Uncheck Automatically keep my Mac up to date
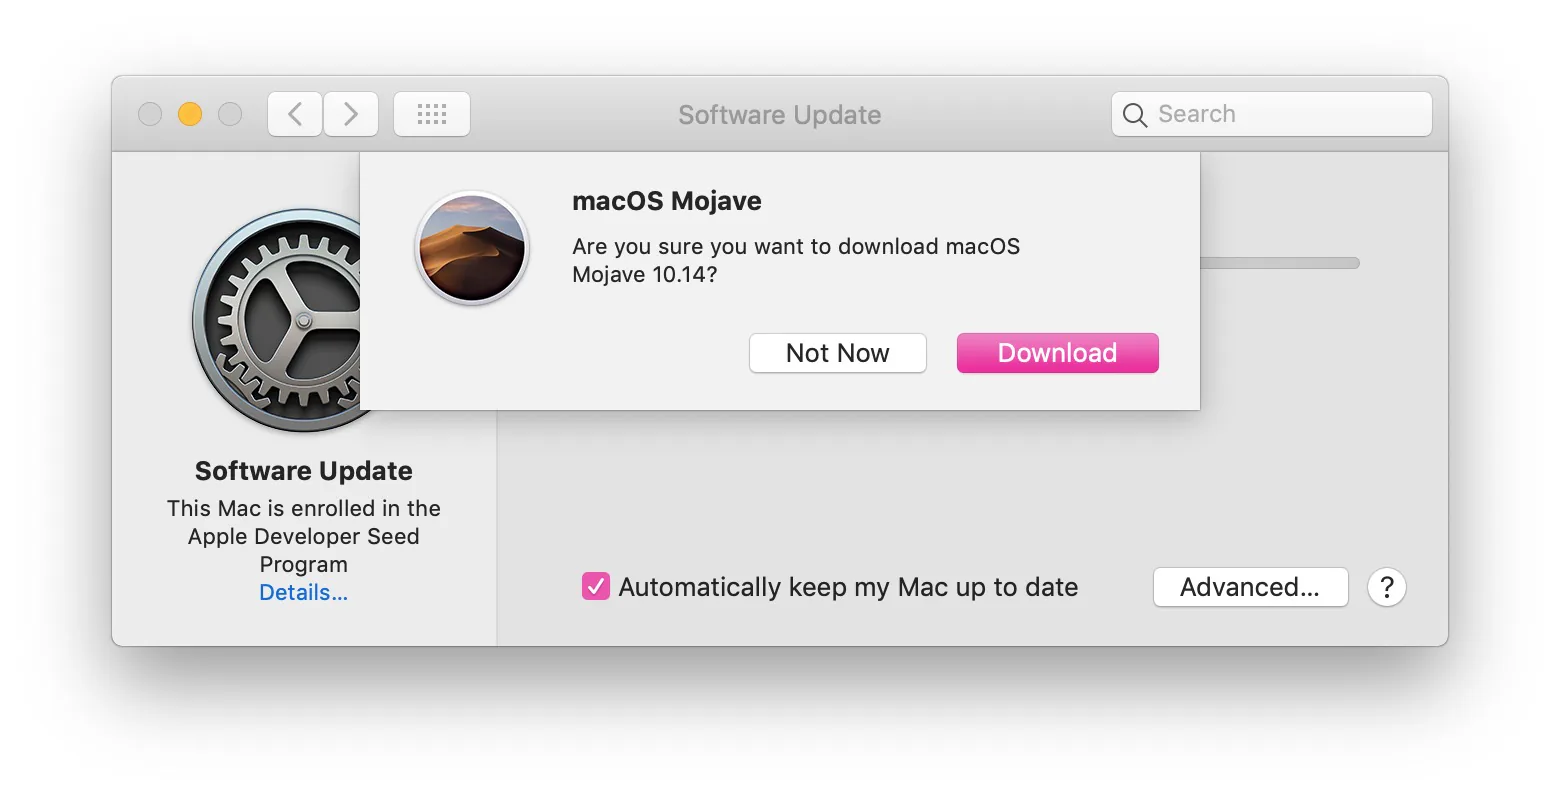Viewport: 1560px width, 794px height. [596, 586]
